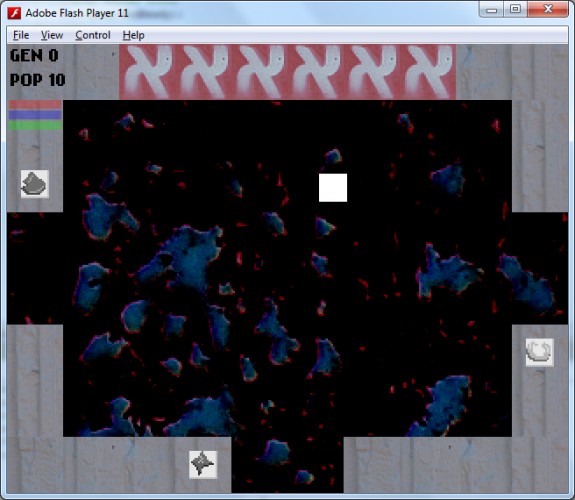
Task: Click the dark star-shaped icon at bottom
Action: [x=203, y=465]
